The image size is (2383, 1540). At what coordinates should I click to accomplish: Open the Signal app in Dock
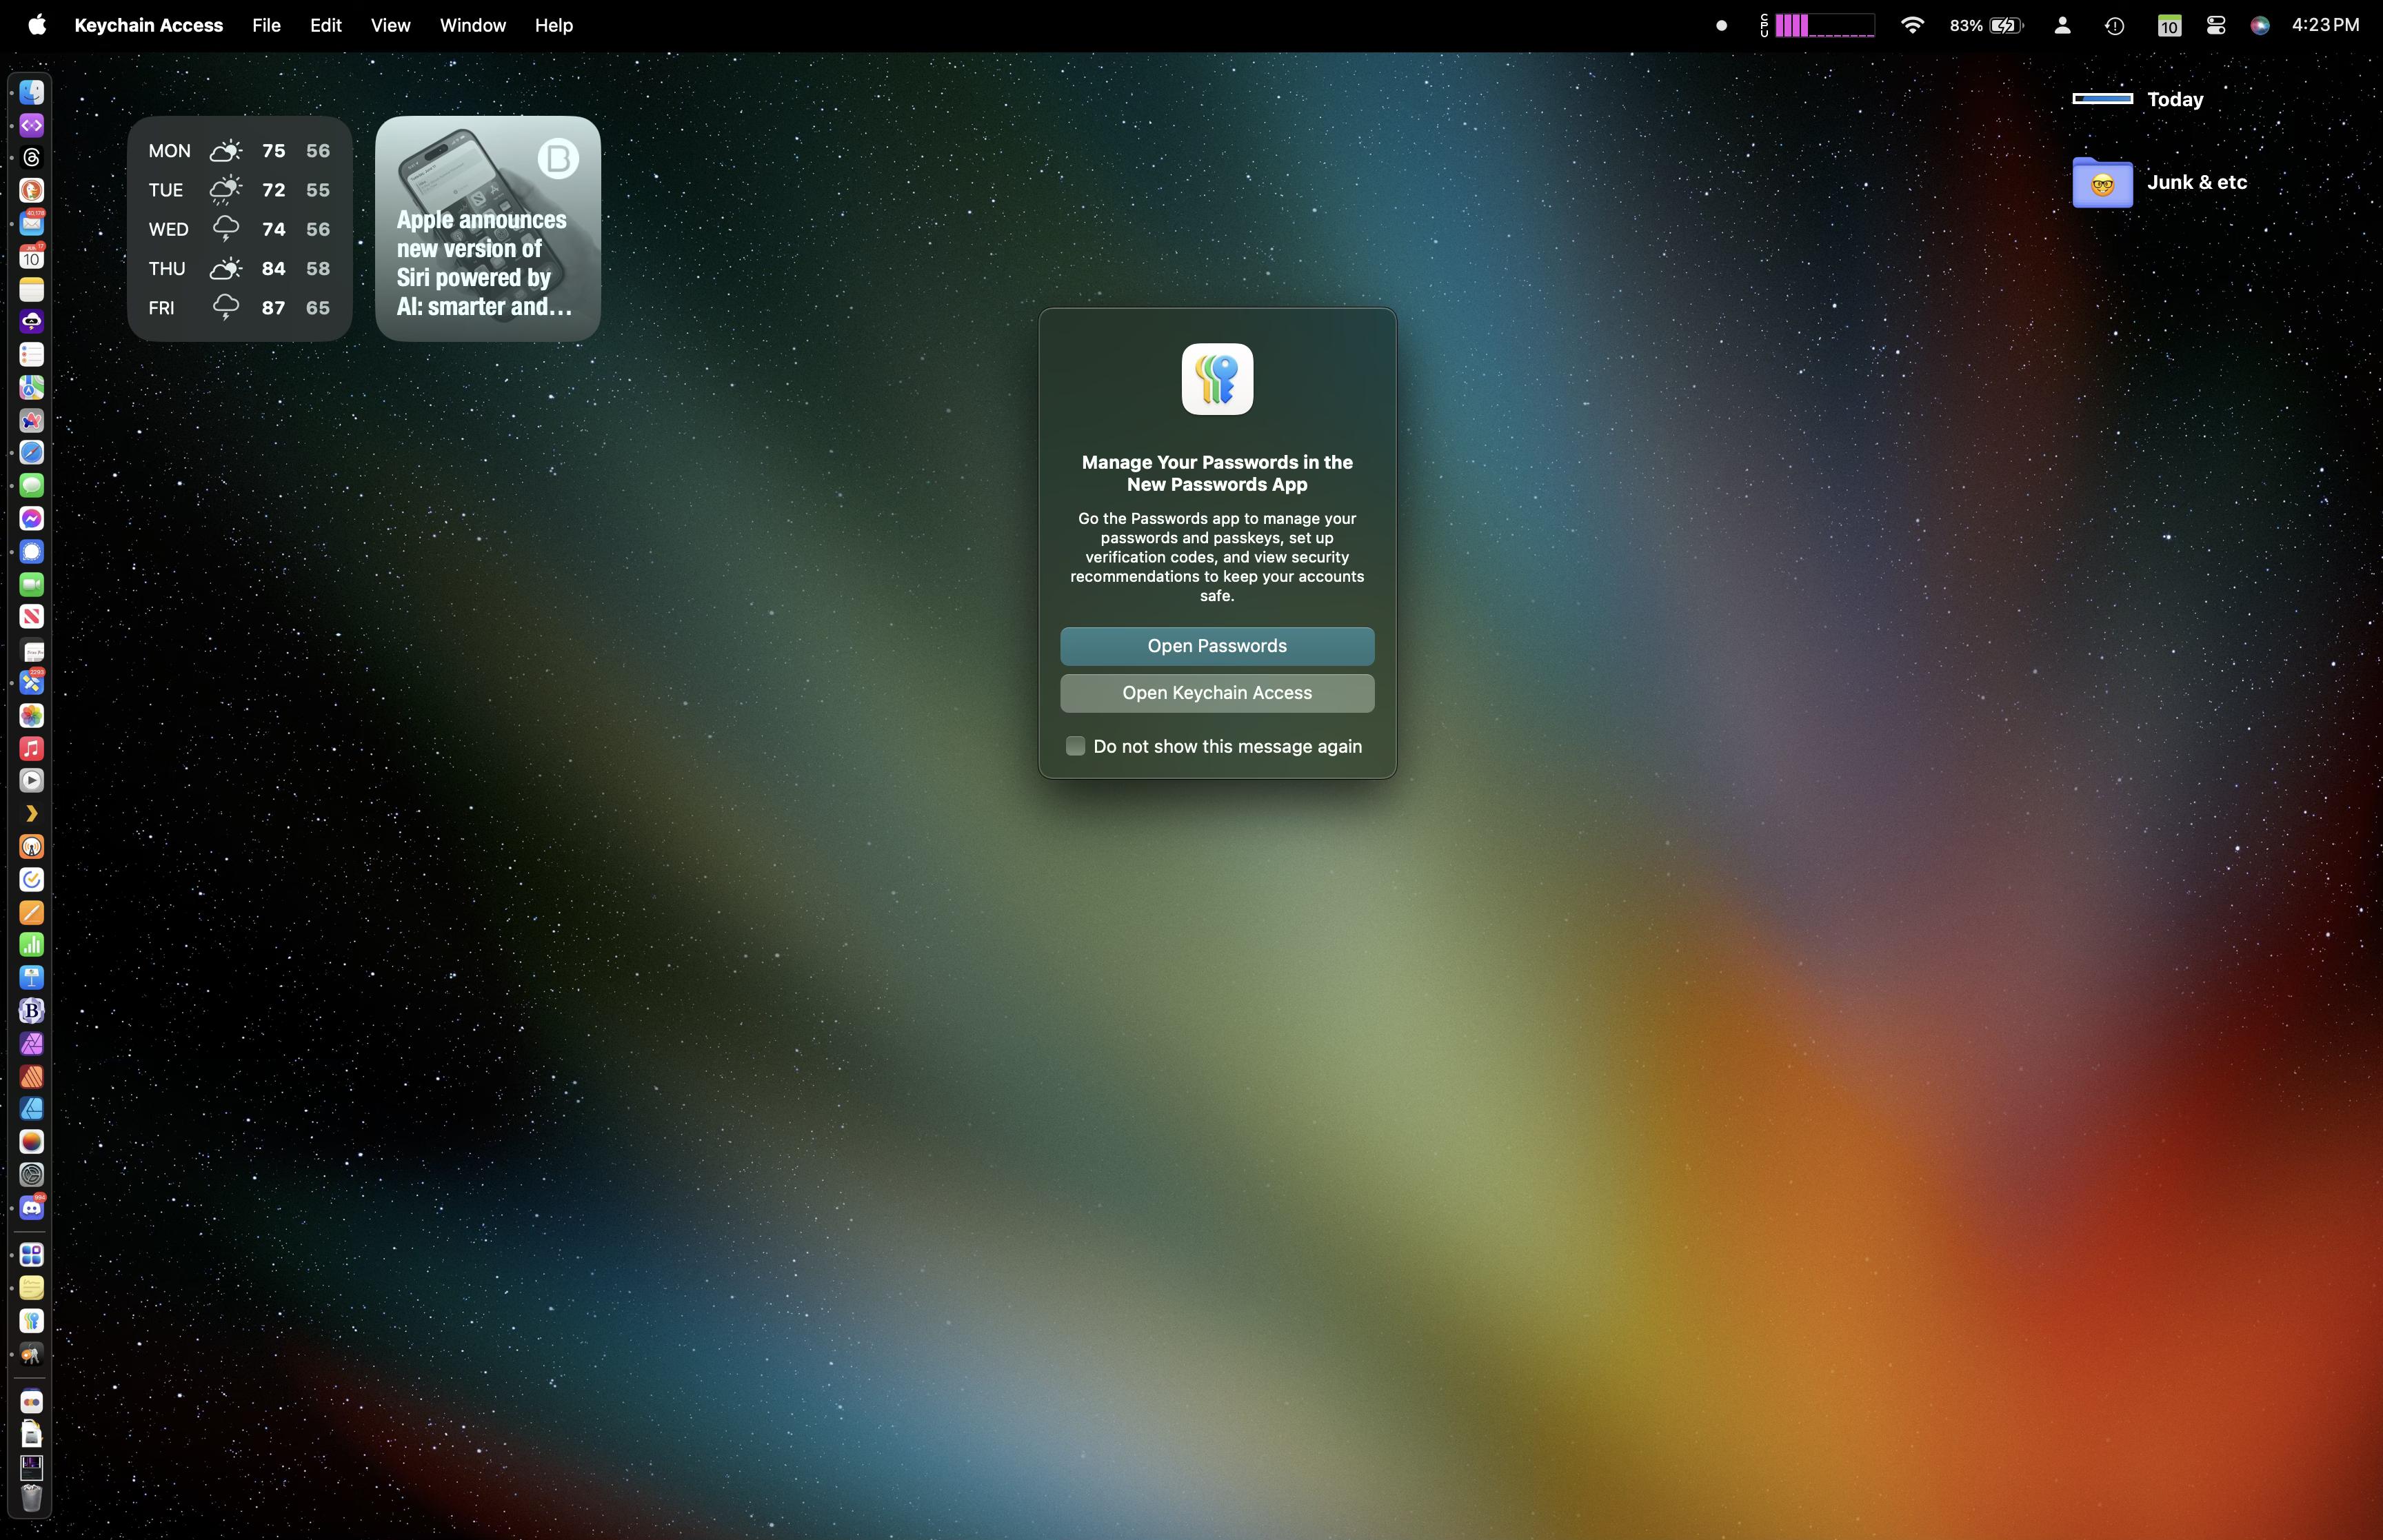click(32, 551)
